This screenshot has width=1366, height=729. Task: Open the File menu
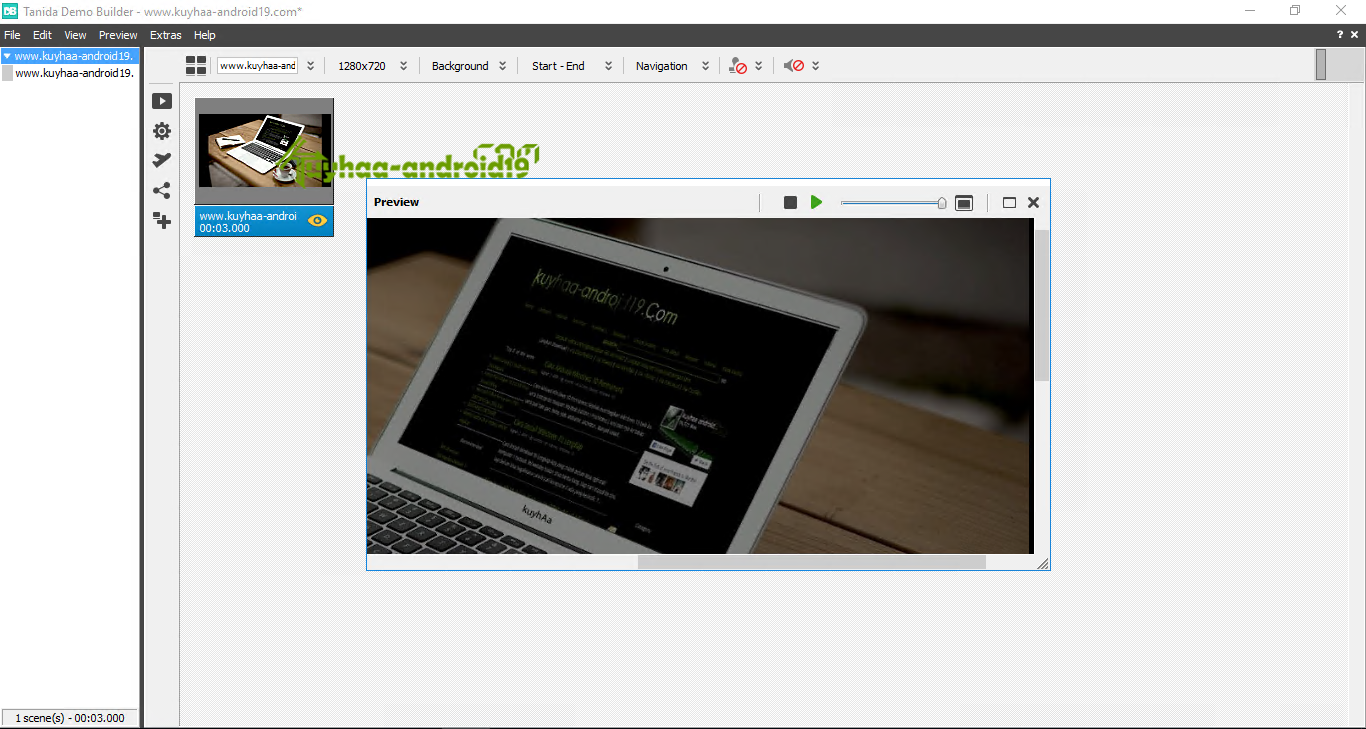click(12, 35)
